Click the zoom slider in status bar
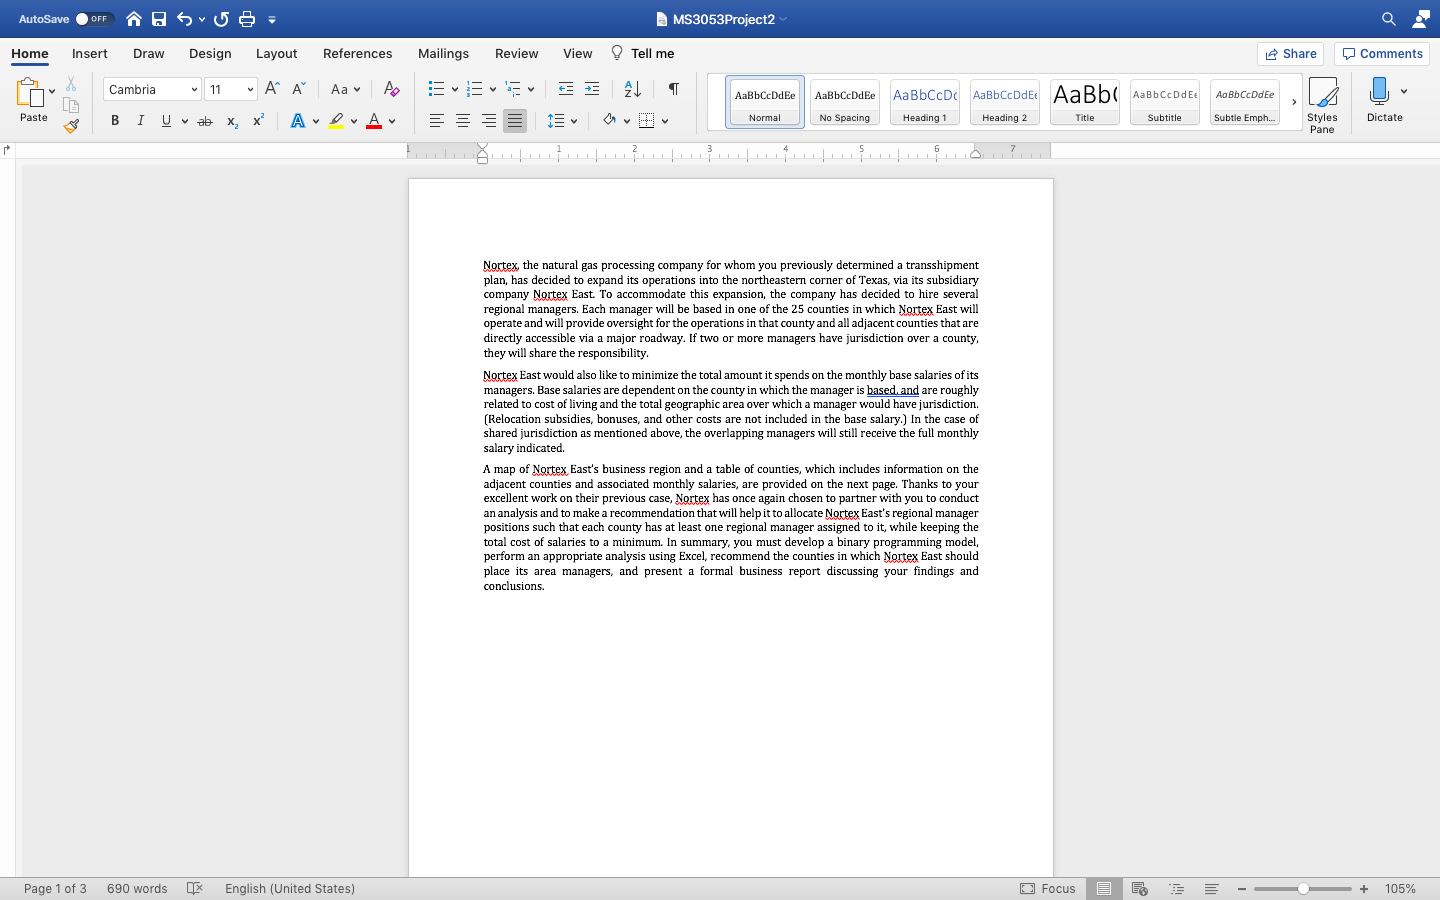 click(x=1303, y=889)
